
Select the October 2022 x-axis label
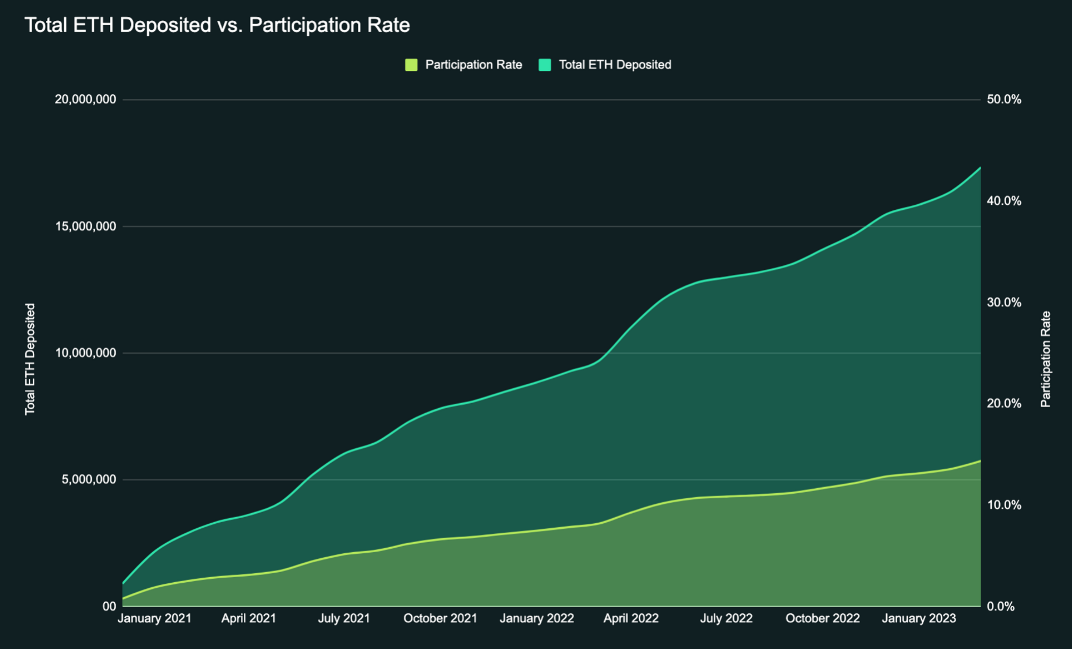[x=823, y=620]
